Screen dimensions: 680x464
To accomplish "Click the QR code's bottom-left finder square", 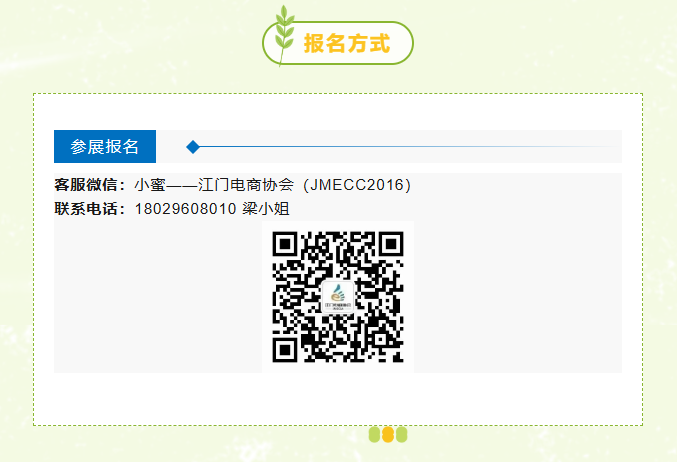I will pyautogui.click(x=286, y=352).
